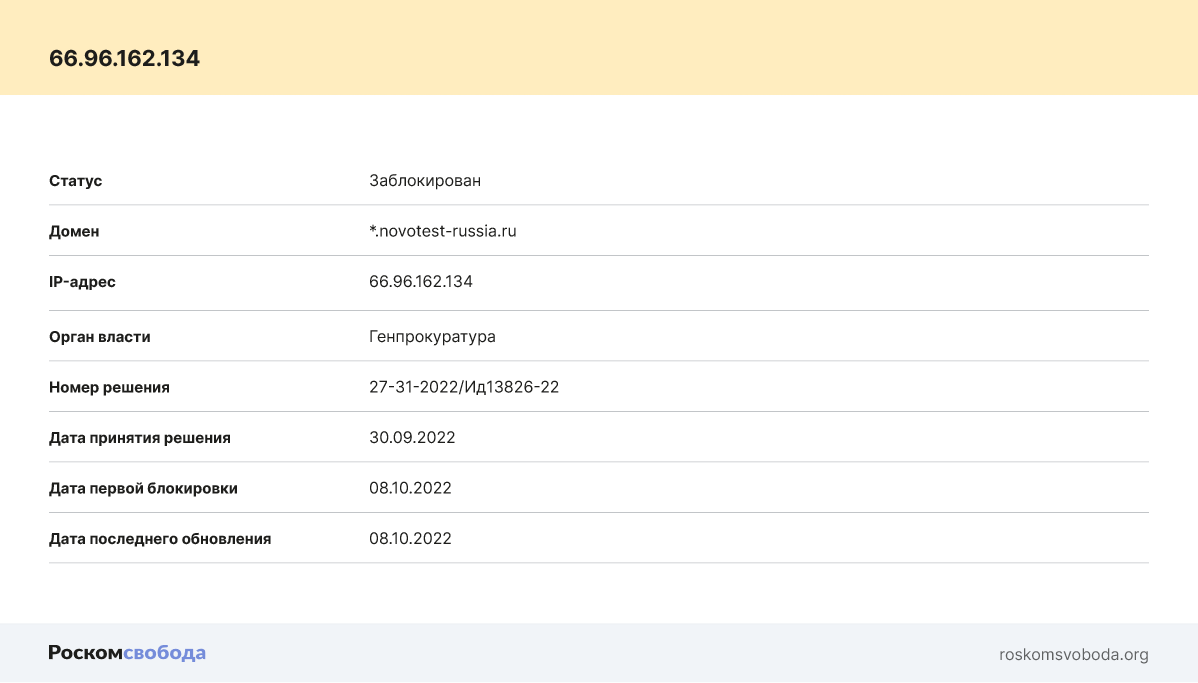Select the Дата первой блокировки label
This screenshot has height=683, width=1198.
click(x=143, y=488)
